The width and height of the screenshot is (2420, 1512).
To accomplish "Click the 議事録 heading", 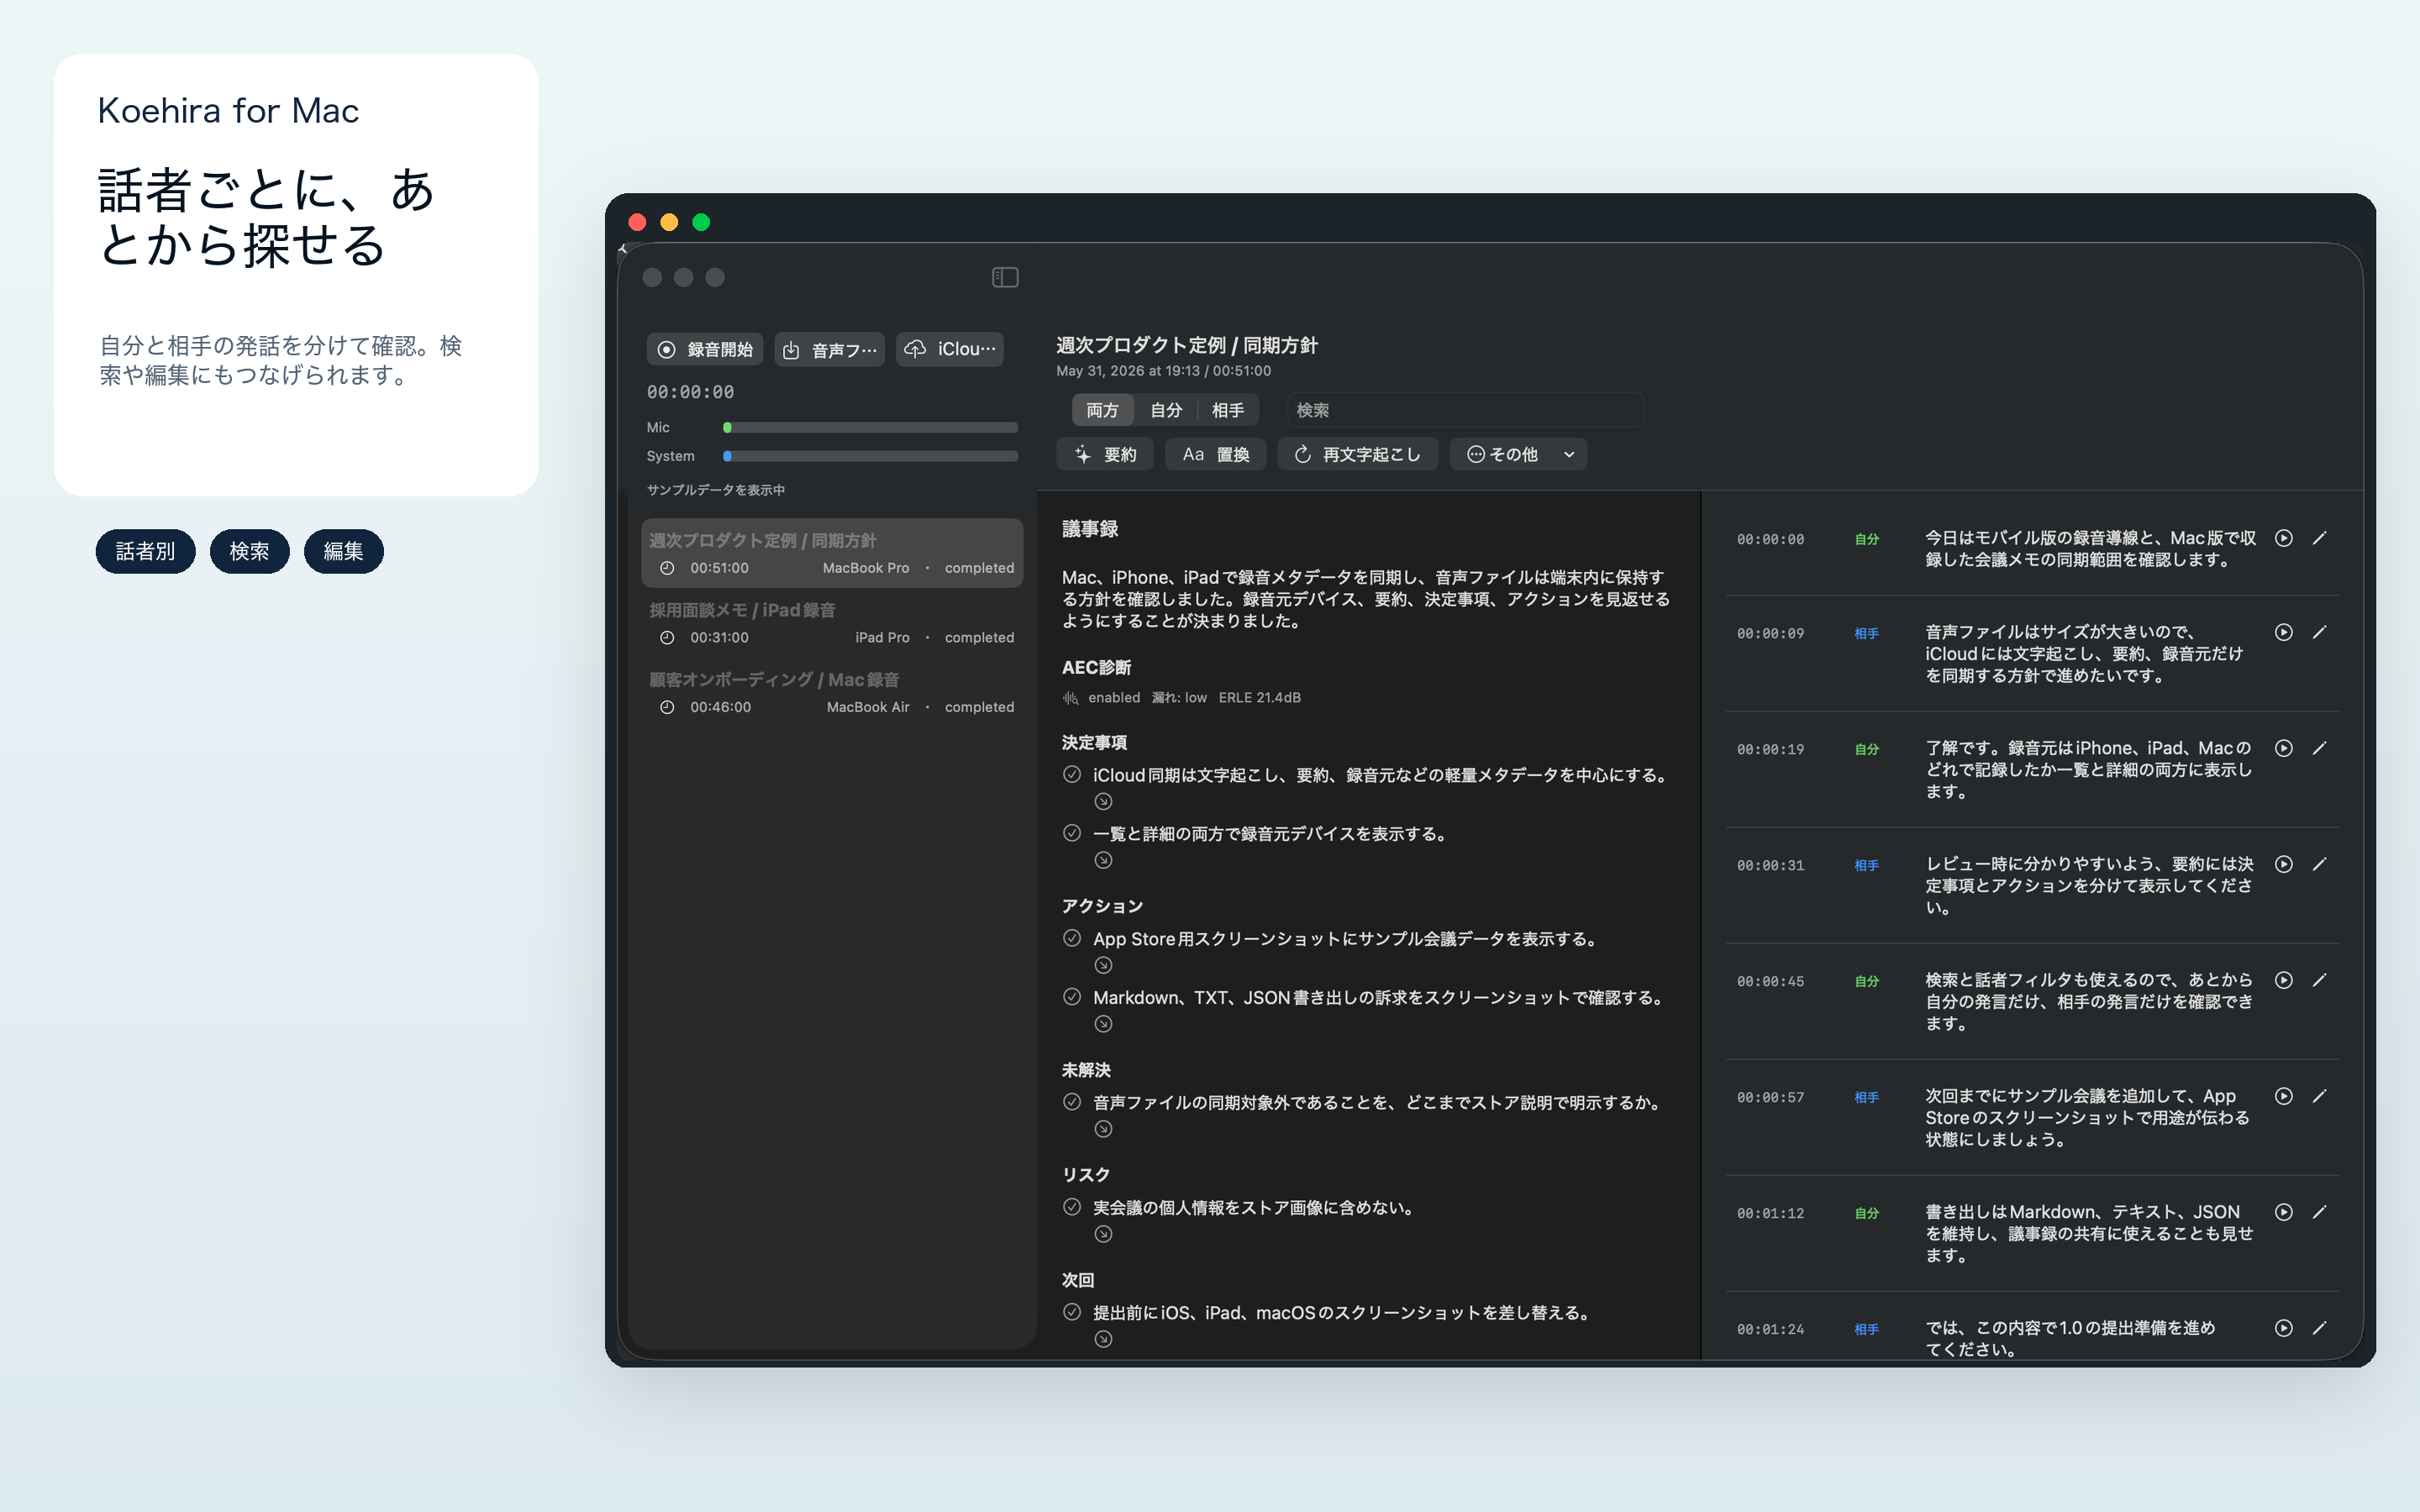I will pos(1090,529).
